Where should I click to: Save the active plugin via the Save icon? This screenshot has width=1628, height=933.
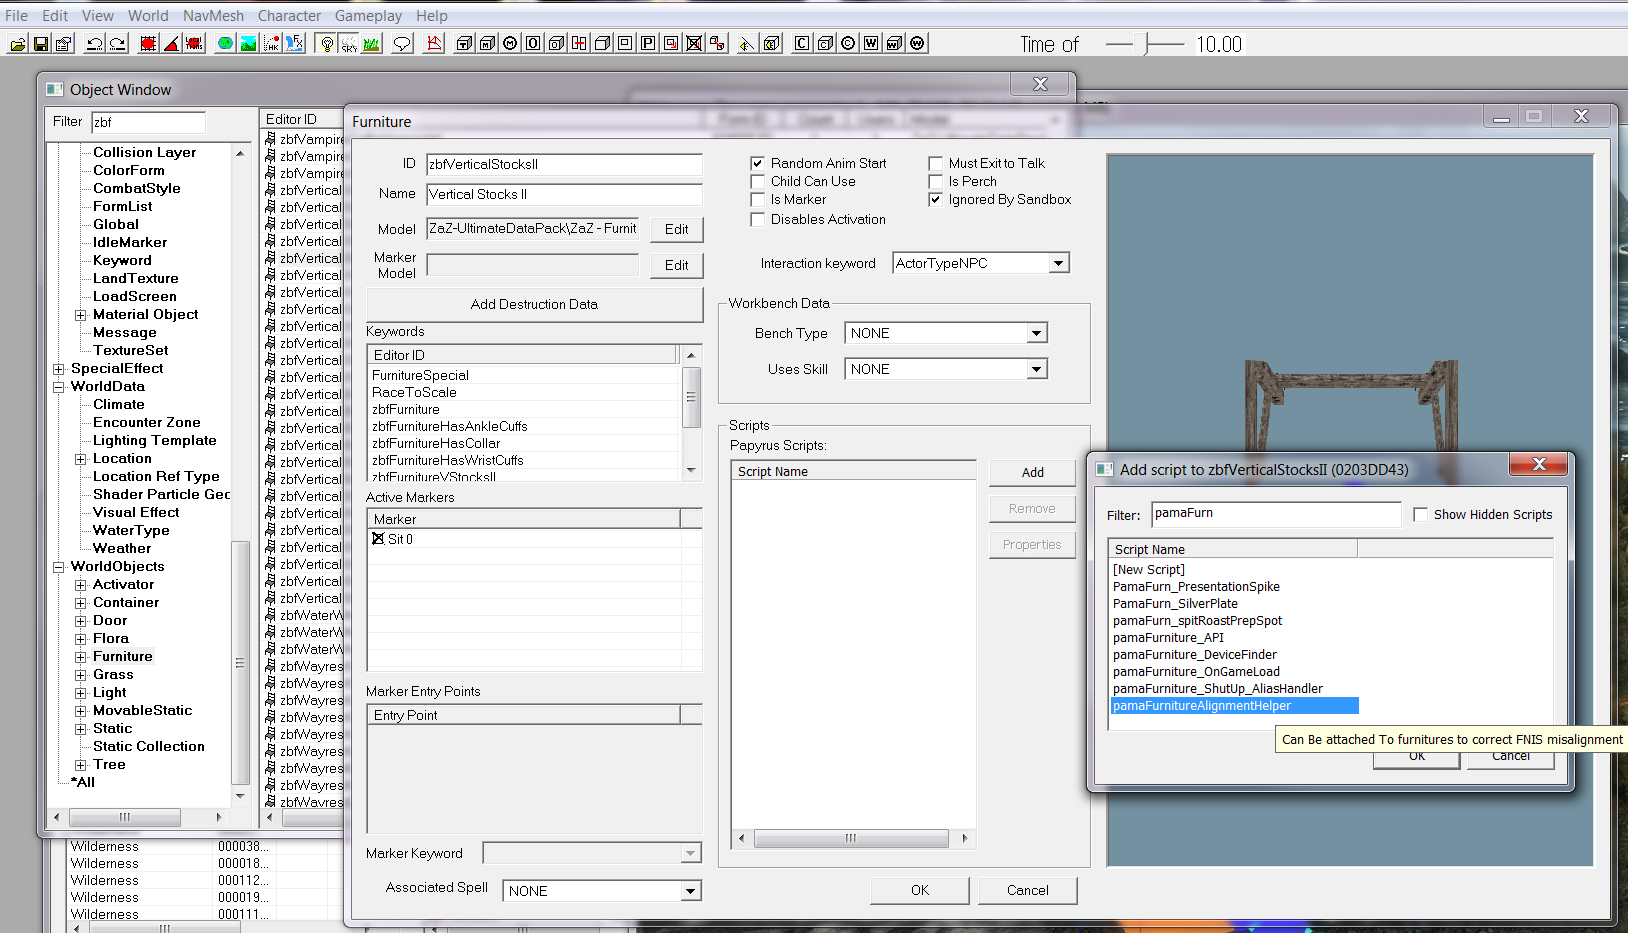point(43,43)
